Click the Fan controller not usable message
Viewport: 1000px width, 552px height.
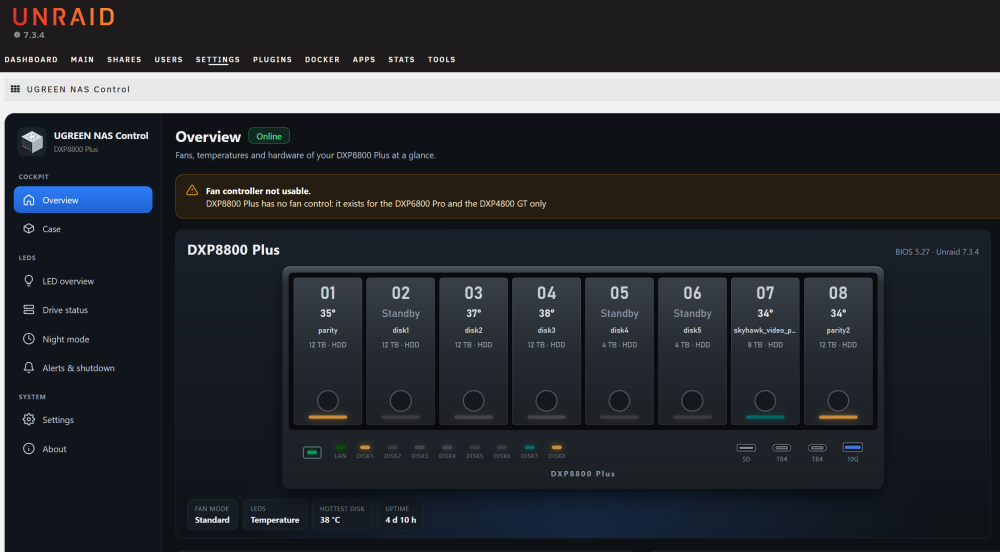(x=258, y=191)
